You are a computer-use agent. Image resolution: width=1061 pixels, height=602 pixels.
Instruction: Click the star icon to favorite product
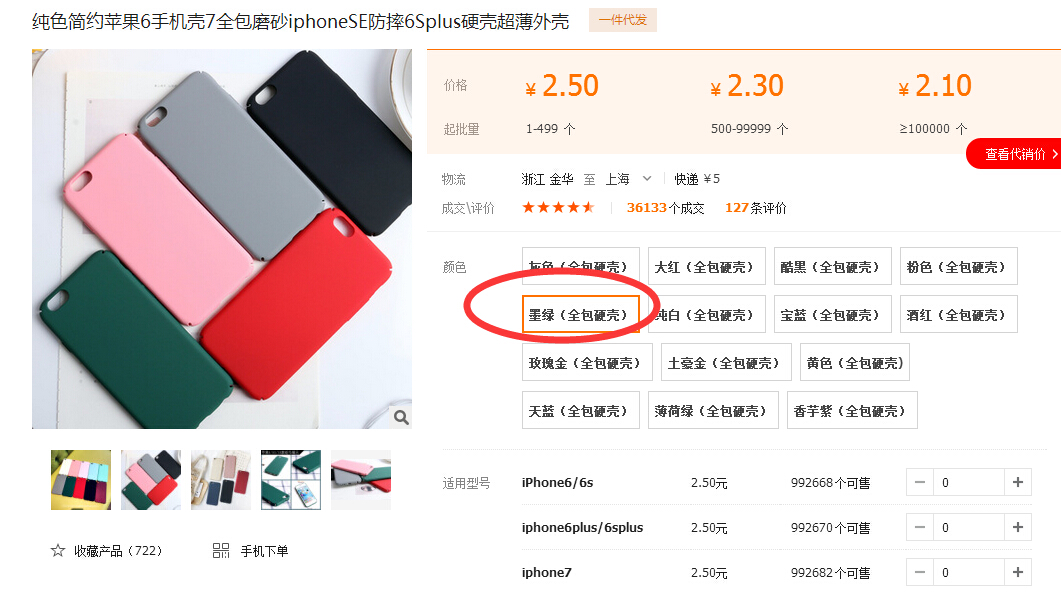click(58, 551)
